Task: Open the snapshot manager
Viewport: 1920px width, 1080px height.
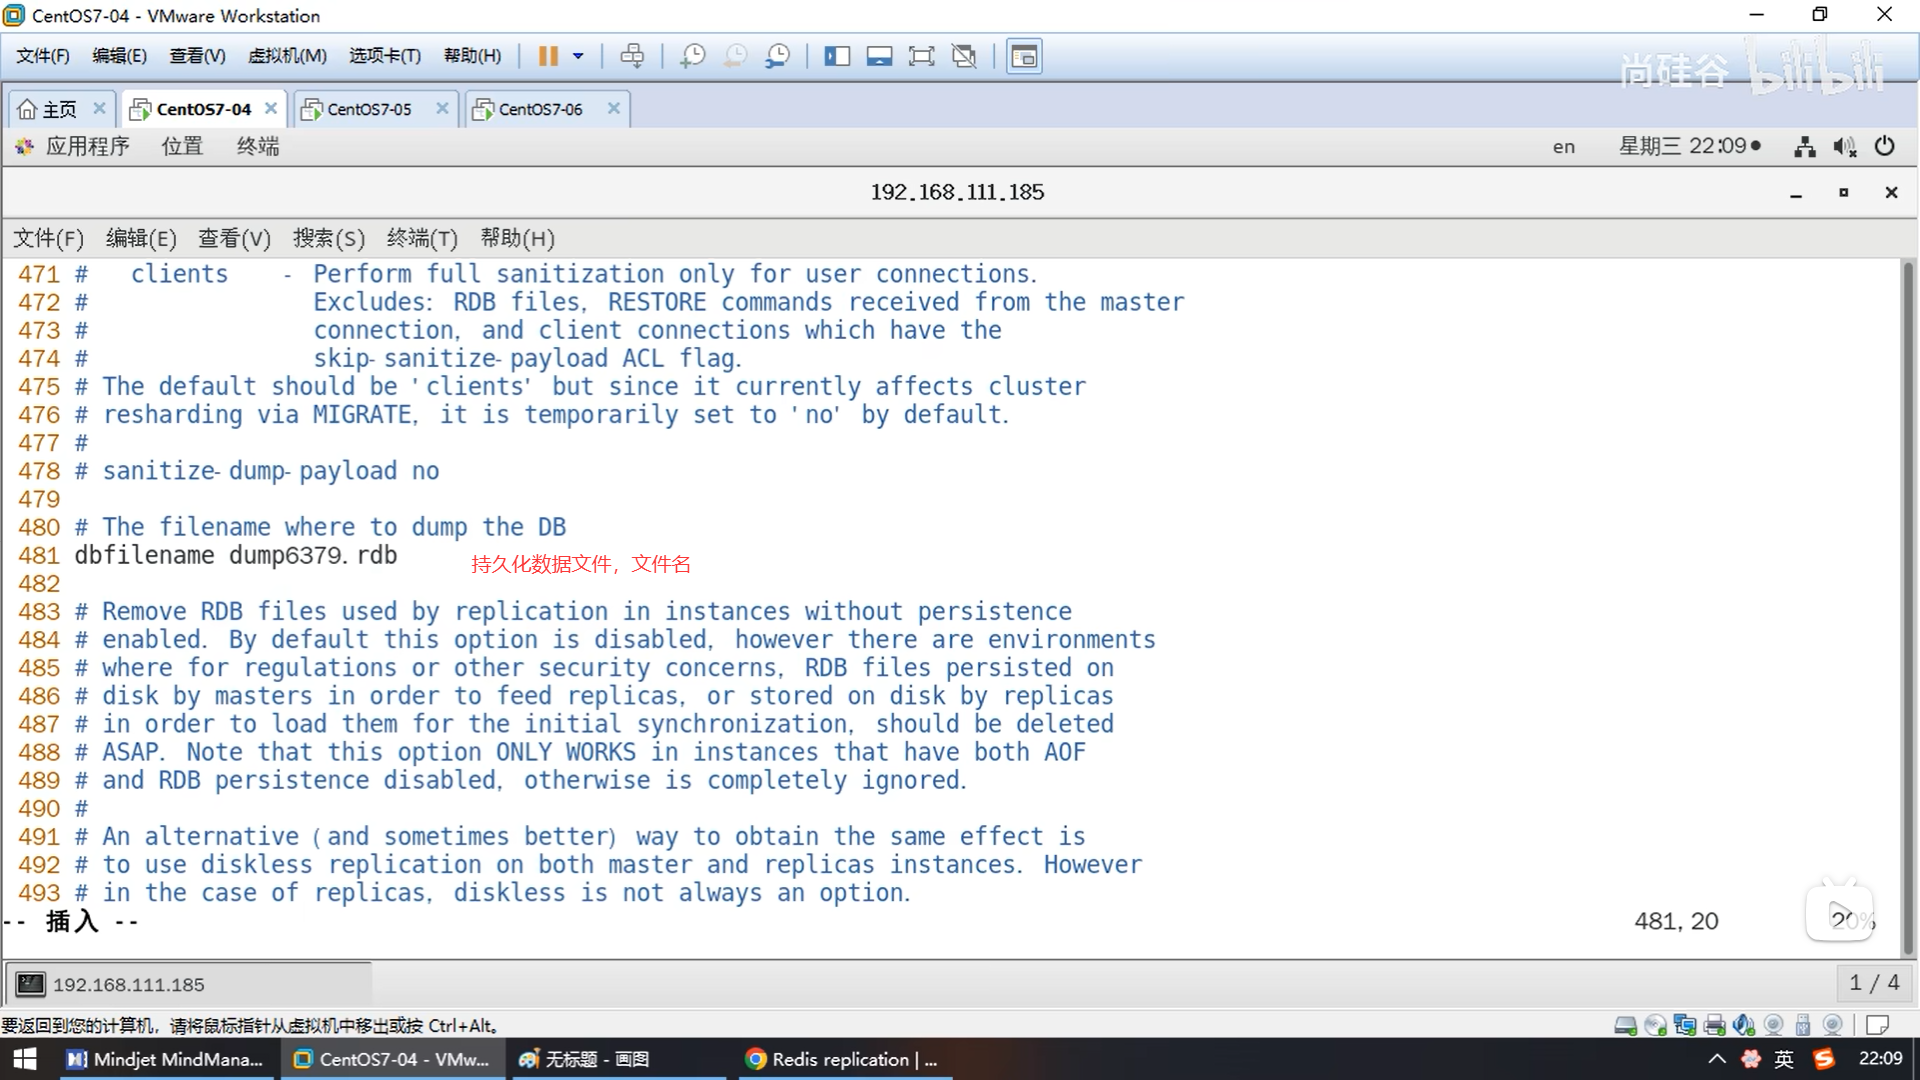Action: [777, 56]
